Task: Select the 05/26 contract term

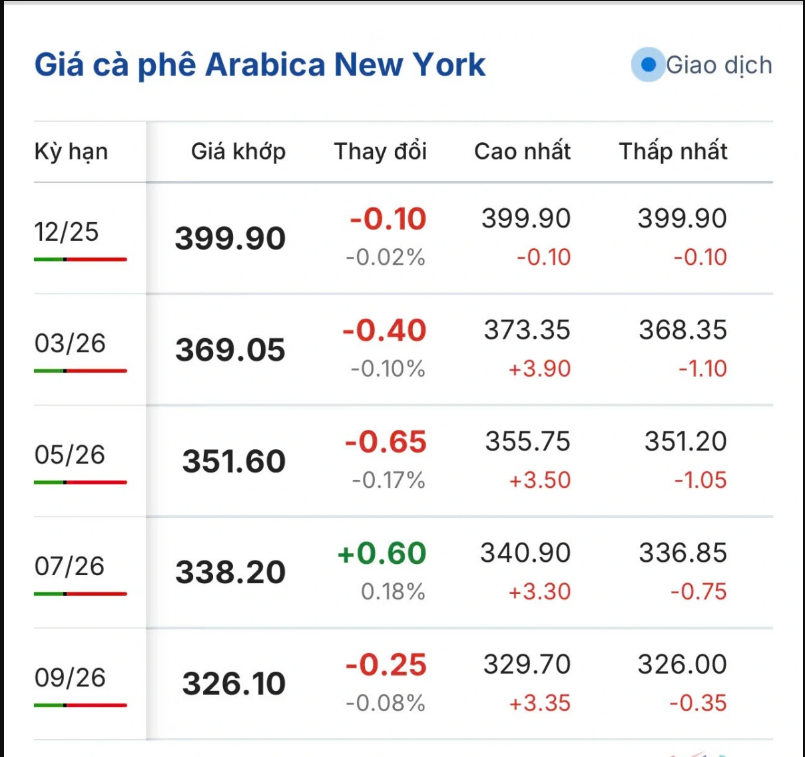Action: pyautogui.click(x=70, y=455)
